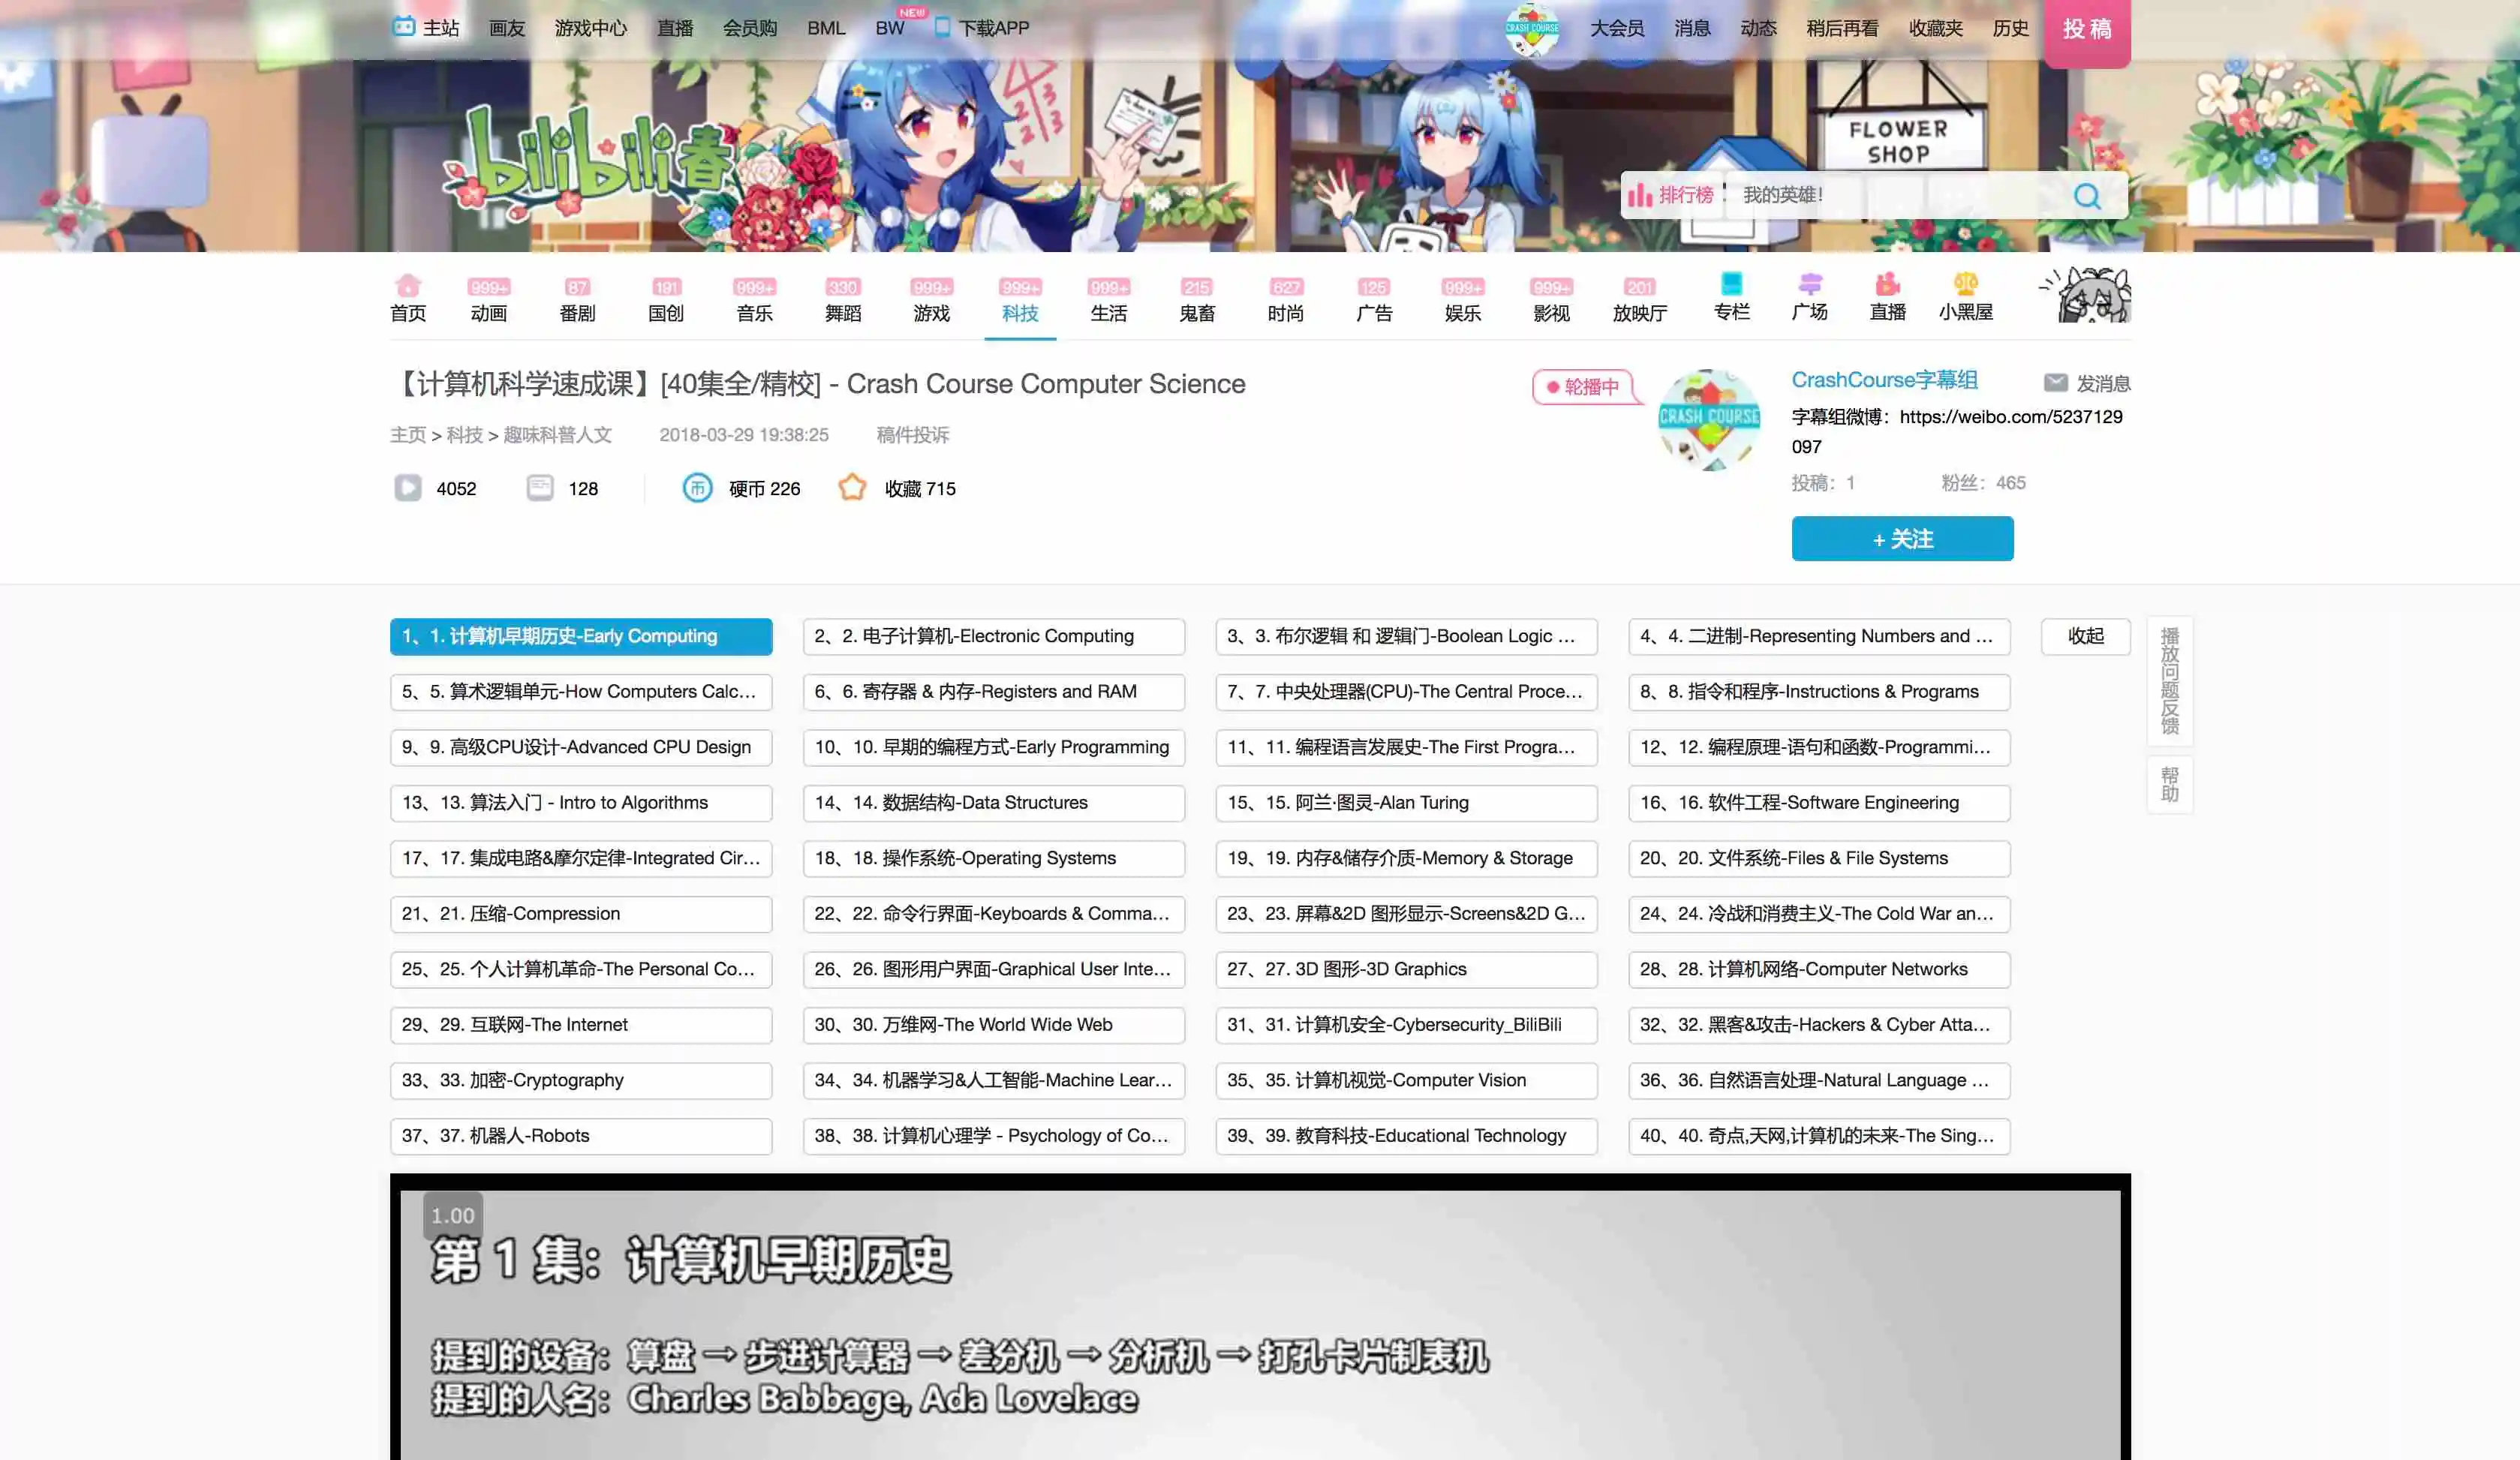Click the 1.00 playback speed control
Viewport: 2520px width, 1460px height.
452,1215
